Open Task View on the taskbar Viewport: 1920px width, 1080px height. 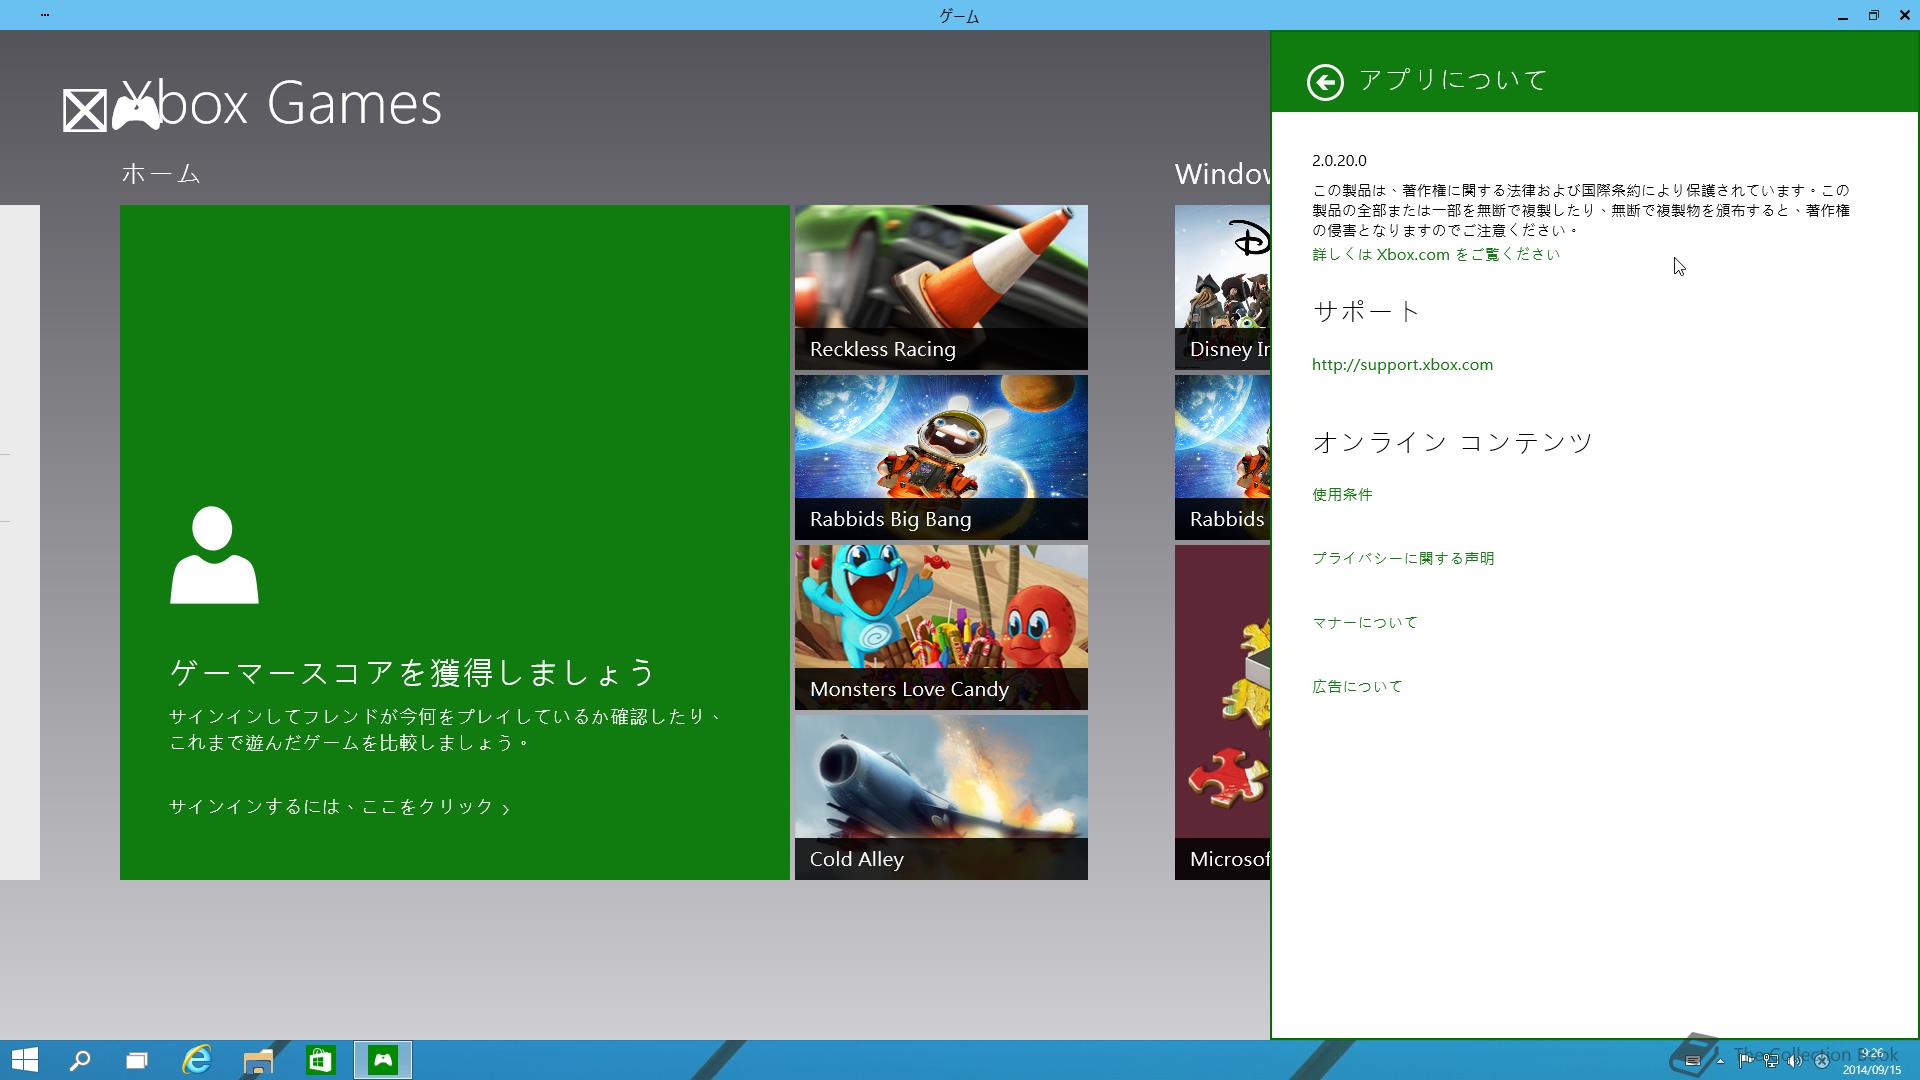coord(137,1060)
